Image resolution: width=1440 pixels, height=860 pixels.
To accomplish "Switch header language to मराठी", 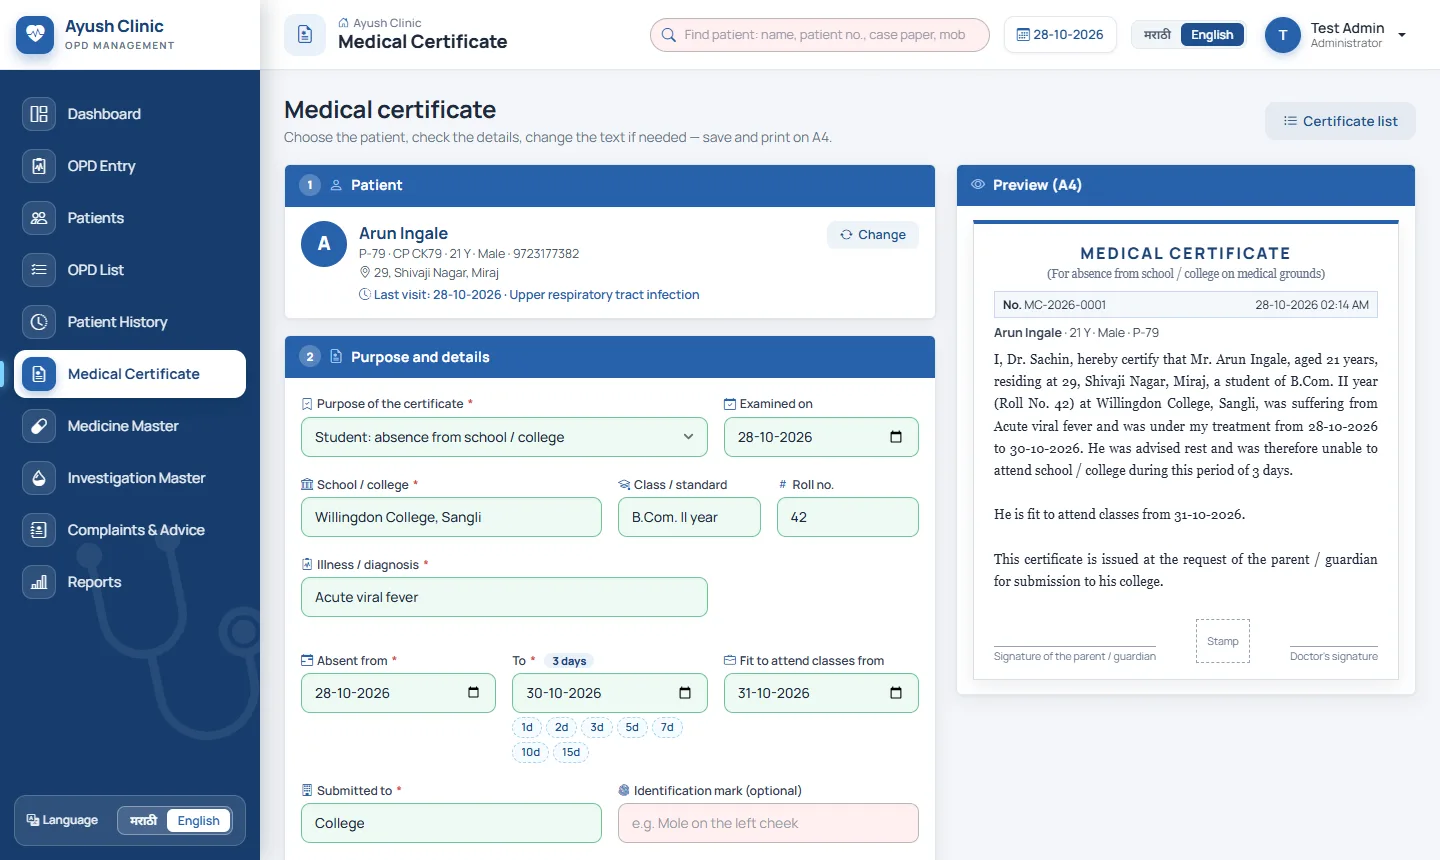I will (x=1157, y=35).
